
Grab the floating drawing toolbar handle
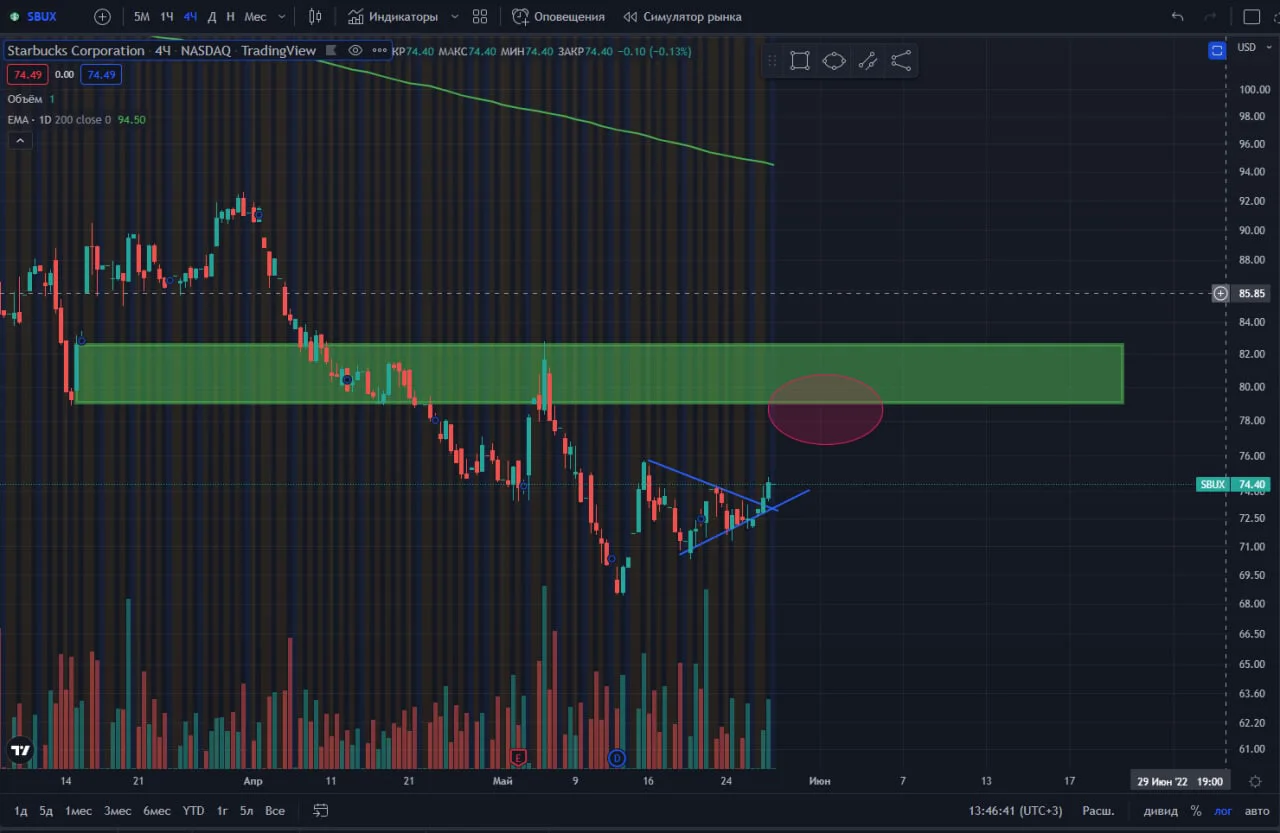click(771, 61)
